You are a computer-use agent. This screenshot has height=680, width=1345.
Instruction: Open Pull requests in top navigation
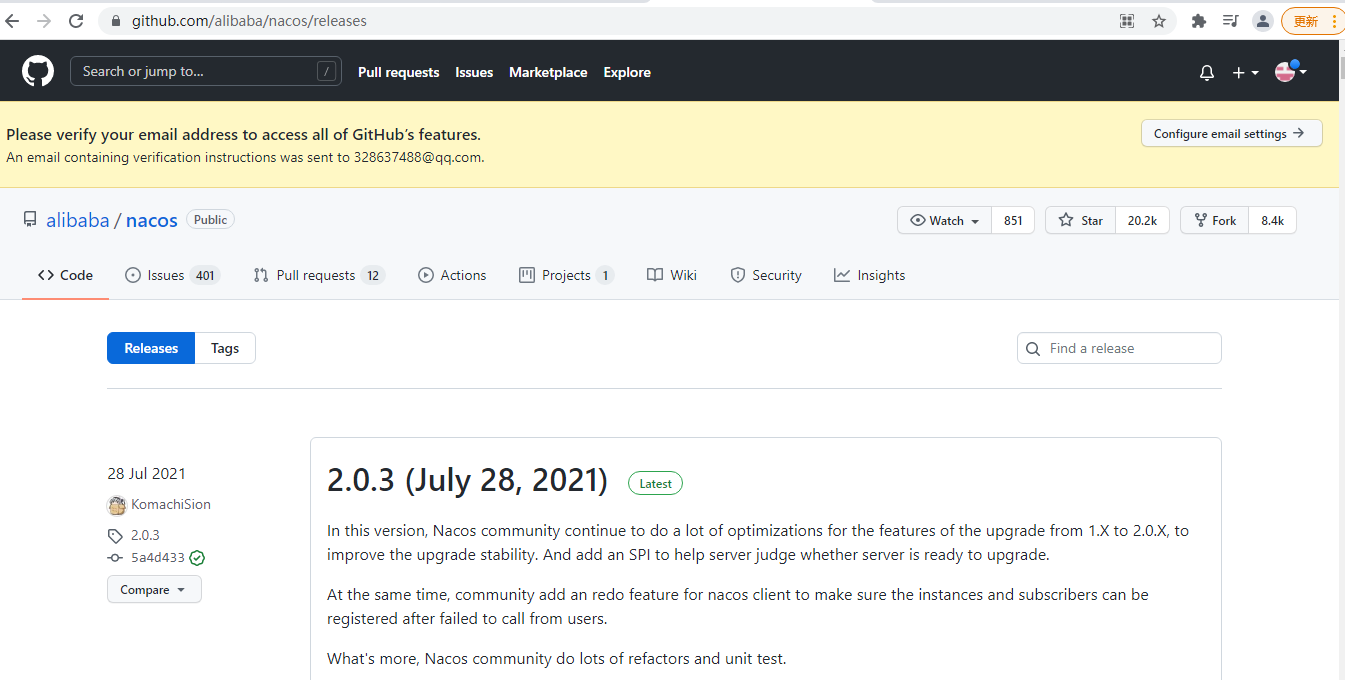click(x=399, y=72)
